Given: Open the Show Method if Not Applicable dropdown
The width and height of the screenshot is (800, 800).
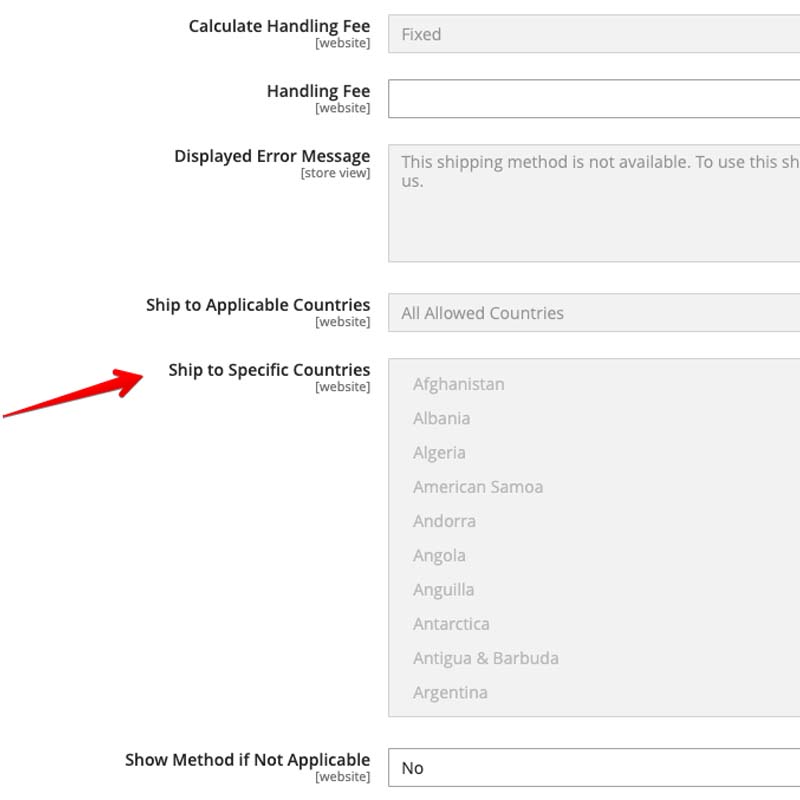Looking at the screenshot, I should coord(594,768).
